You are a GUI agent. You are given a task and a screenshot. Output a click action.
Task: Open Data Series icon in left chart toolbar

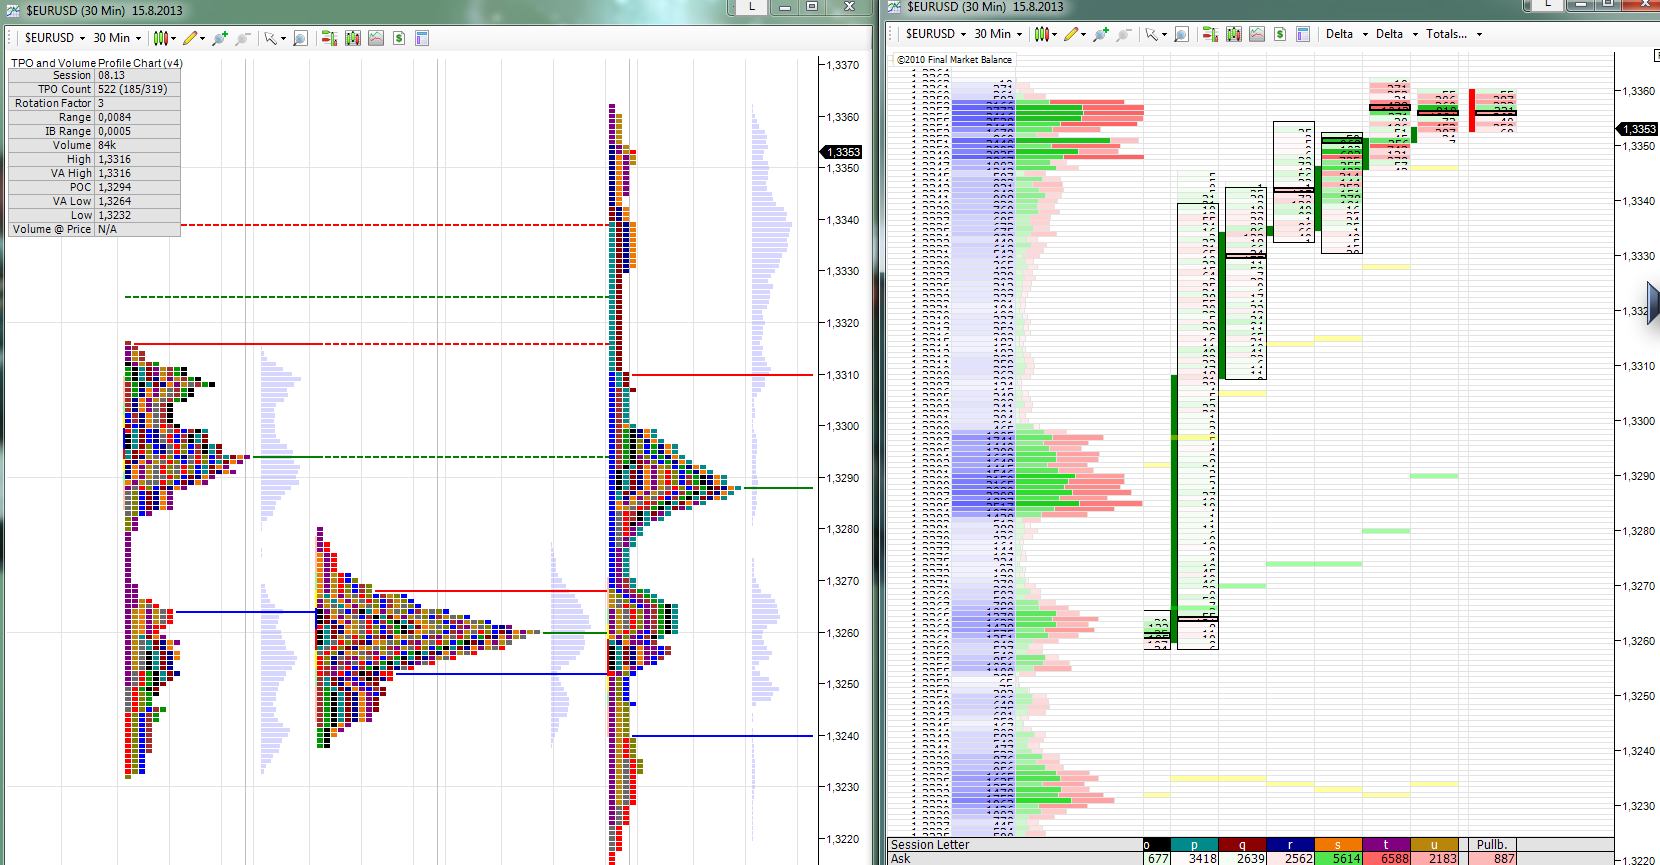coord(353,38)
